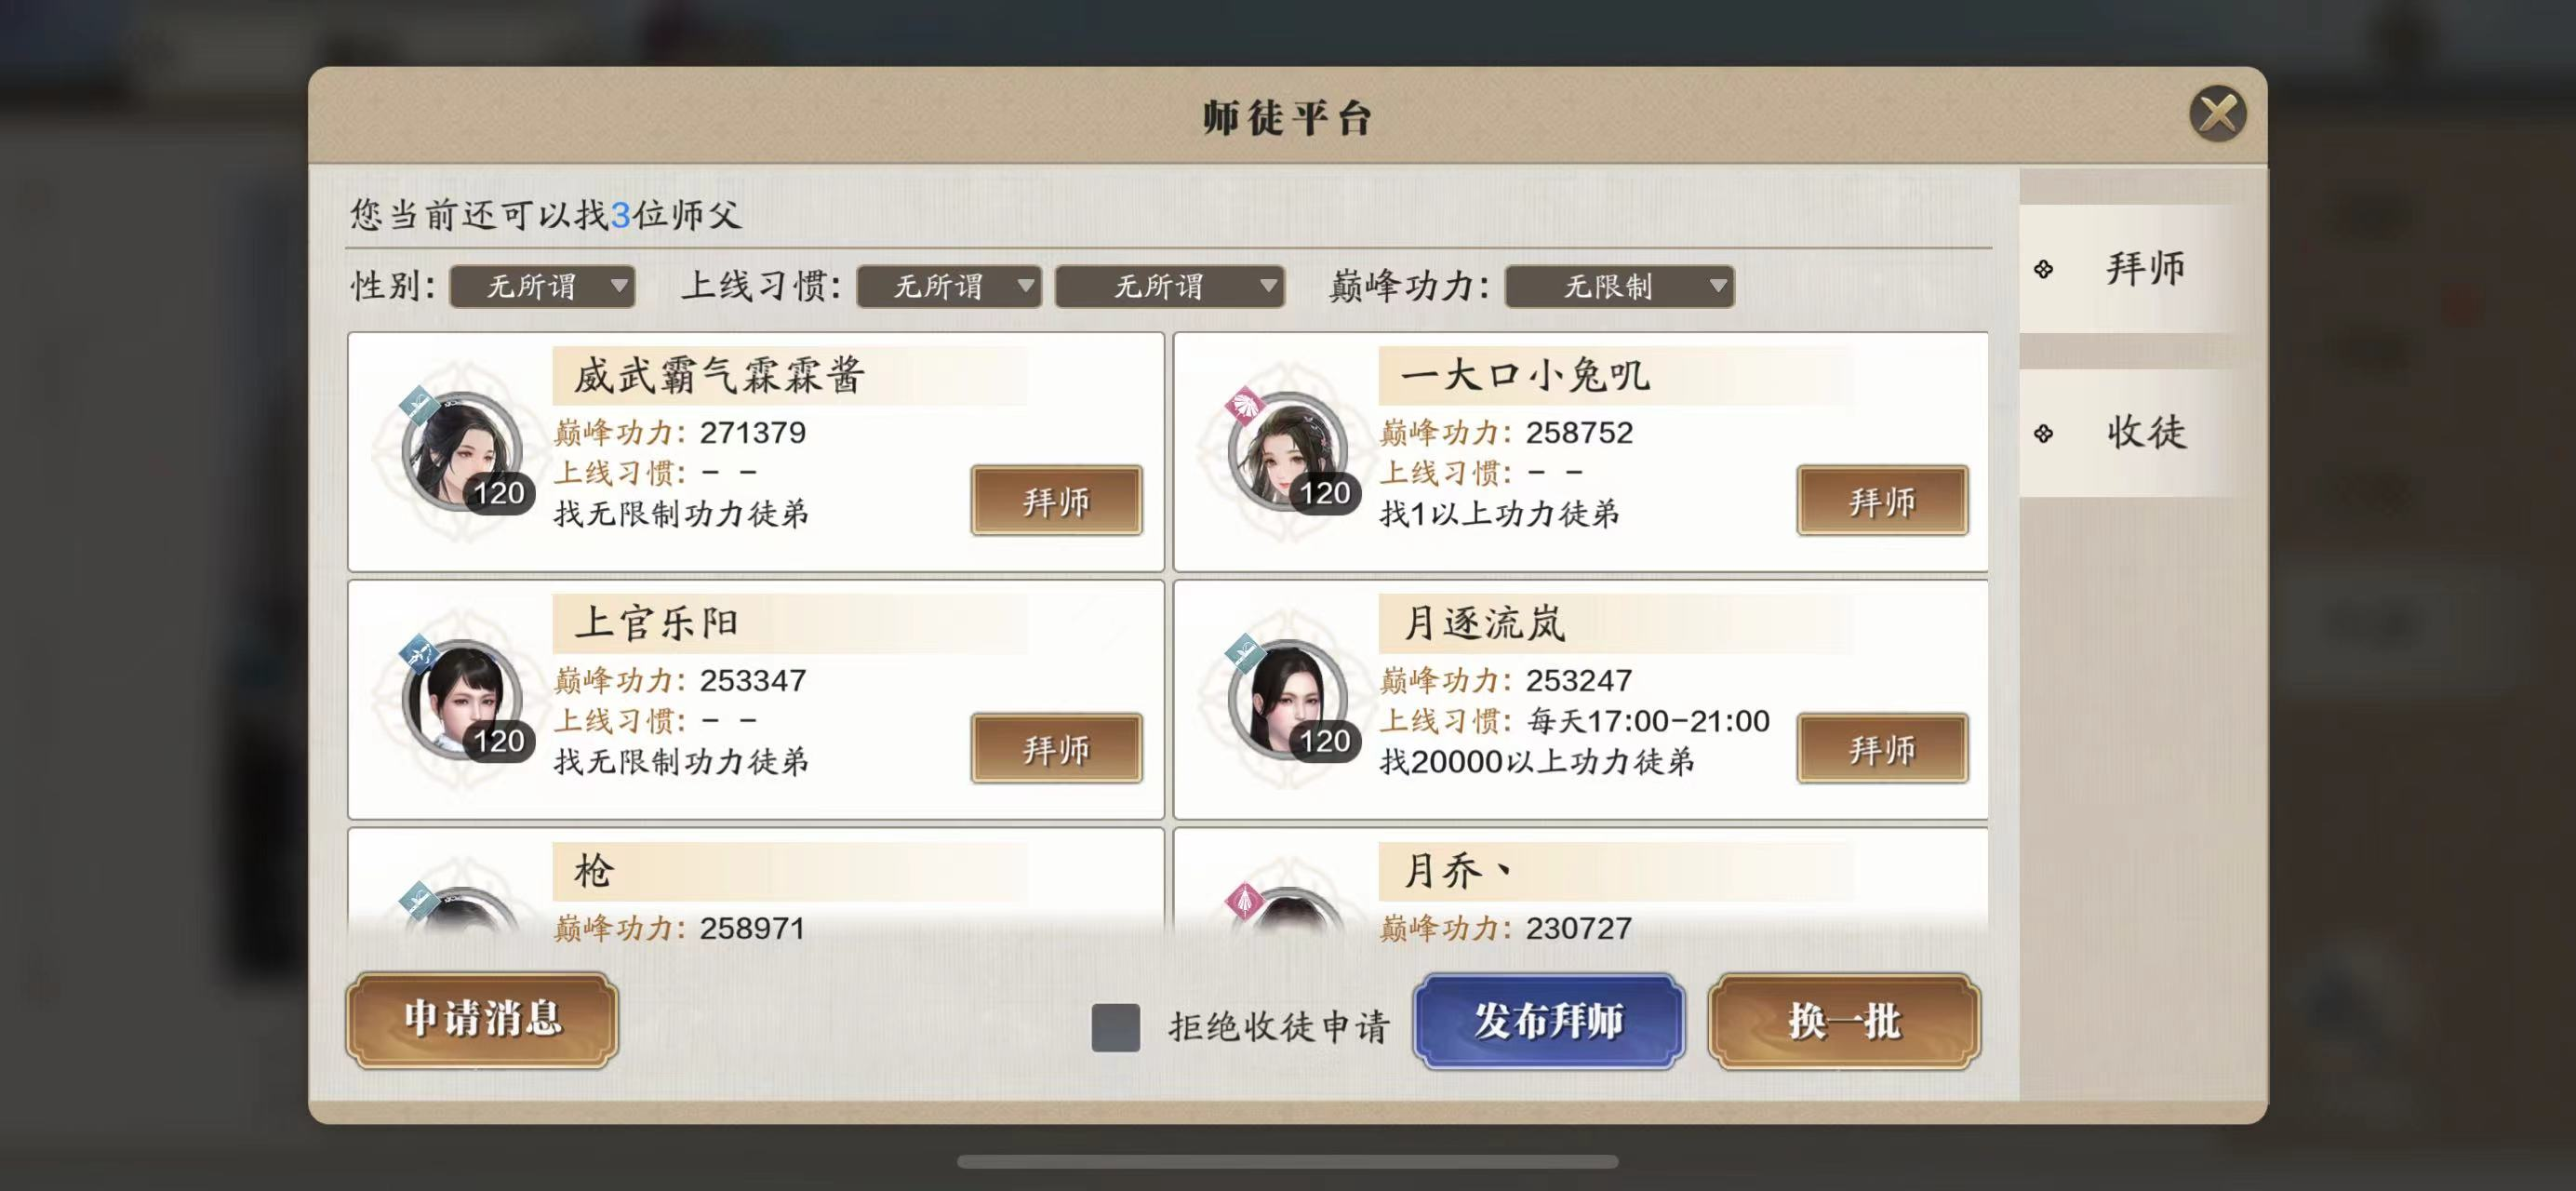Switch to the 收徒 tab
Viewport: 2576px width, 1191px height.
2128,432
